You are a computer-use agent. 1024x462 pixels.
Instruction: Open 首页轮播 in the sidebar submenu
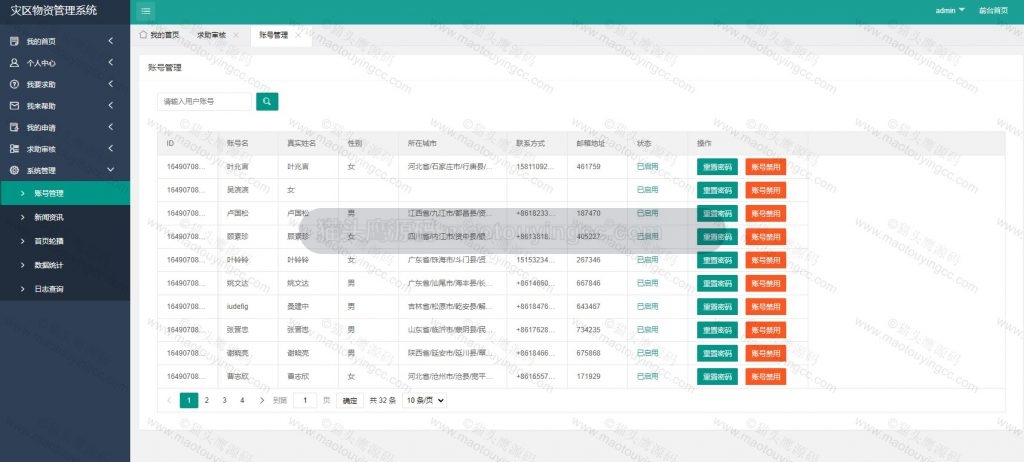coord(65,241)
